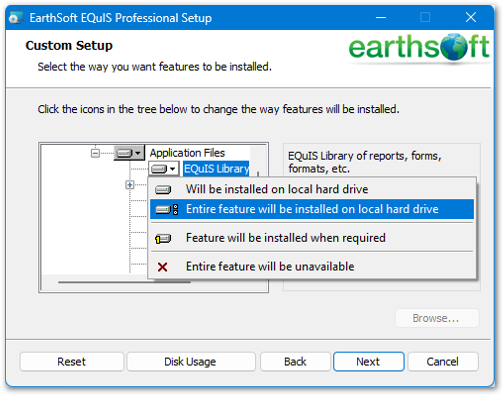Open Disk Usage
This screenshot has width=504, height=396.
(191, 362)
